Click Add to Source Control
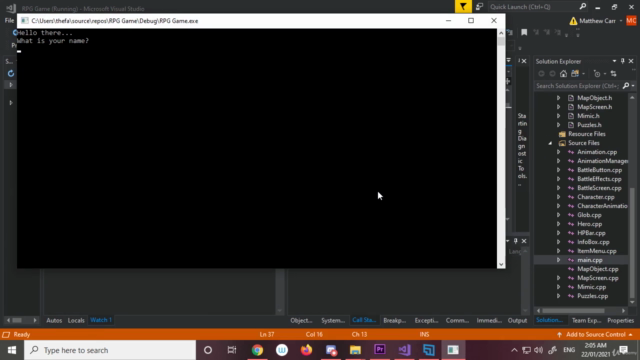This screenshot has height=360, width=640. click(596, 334)
